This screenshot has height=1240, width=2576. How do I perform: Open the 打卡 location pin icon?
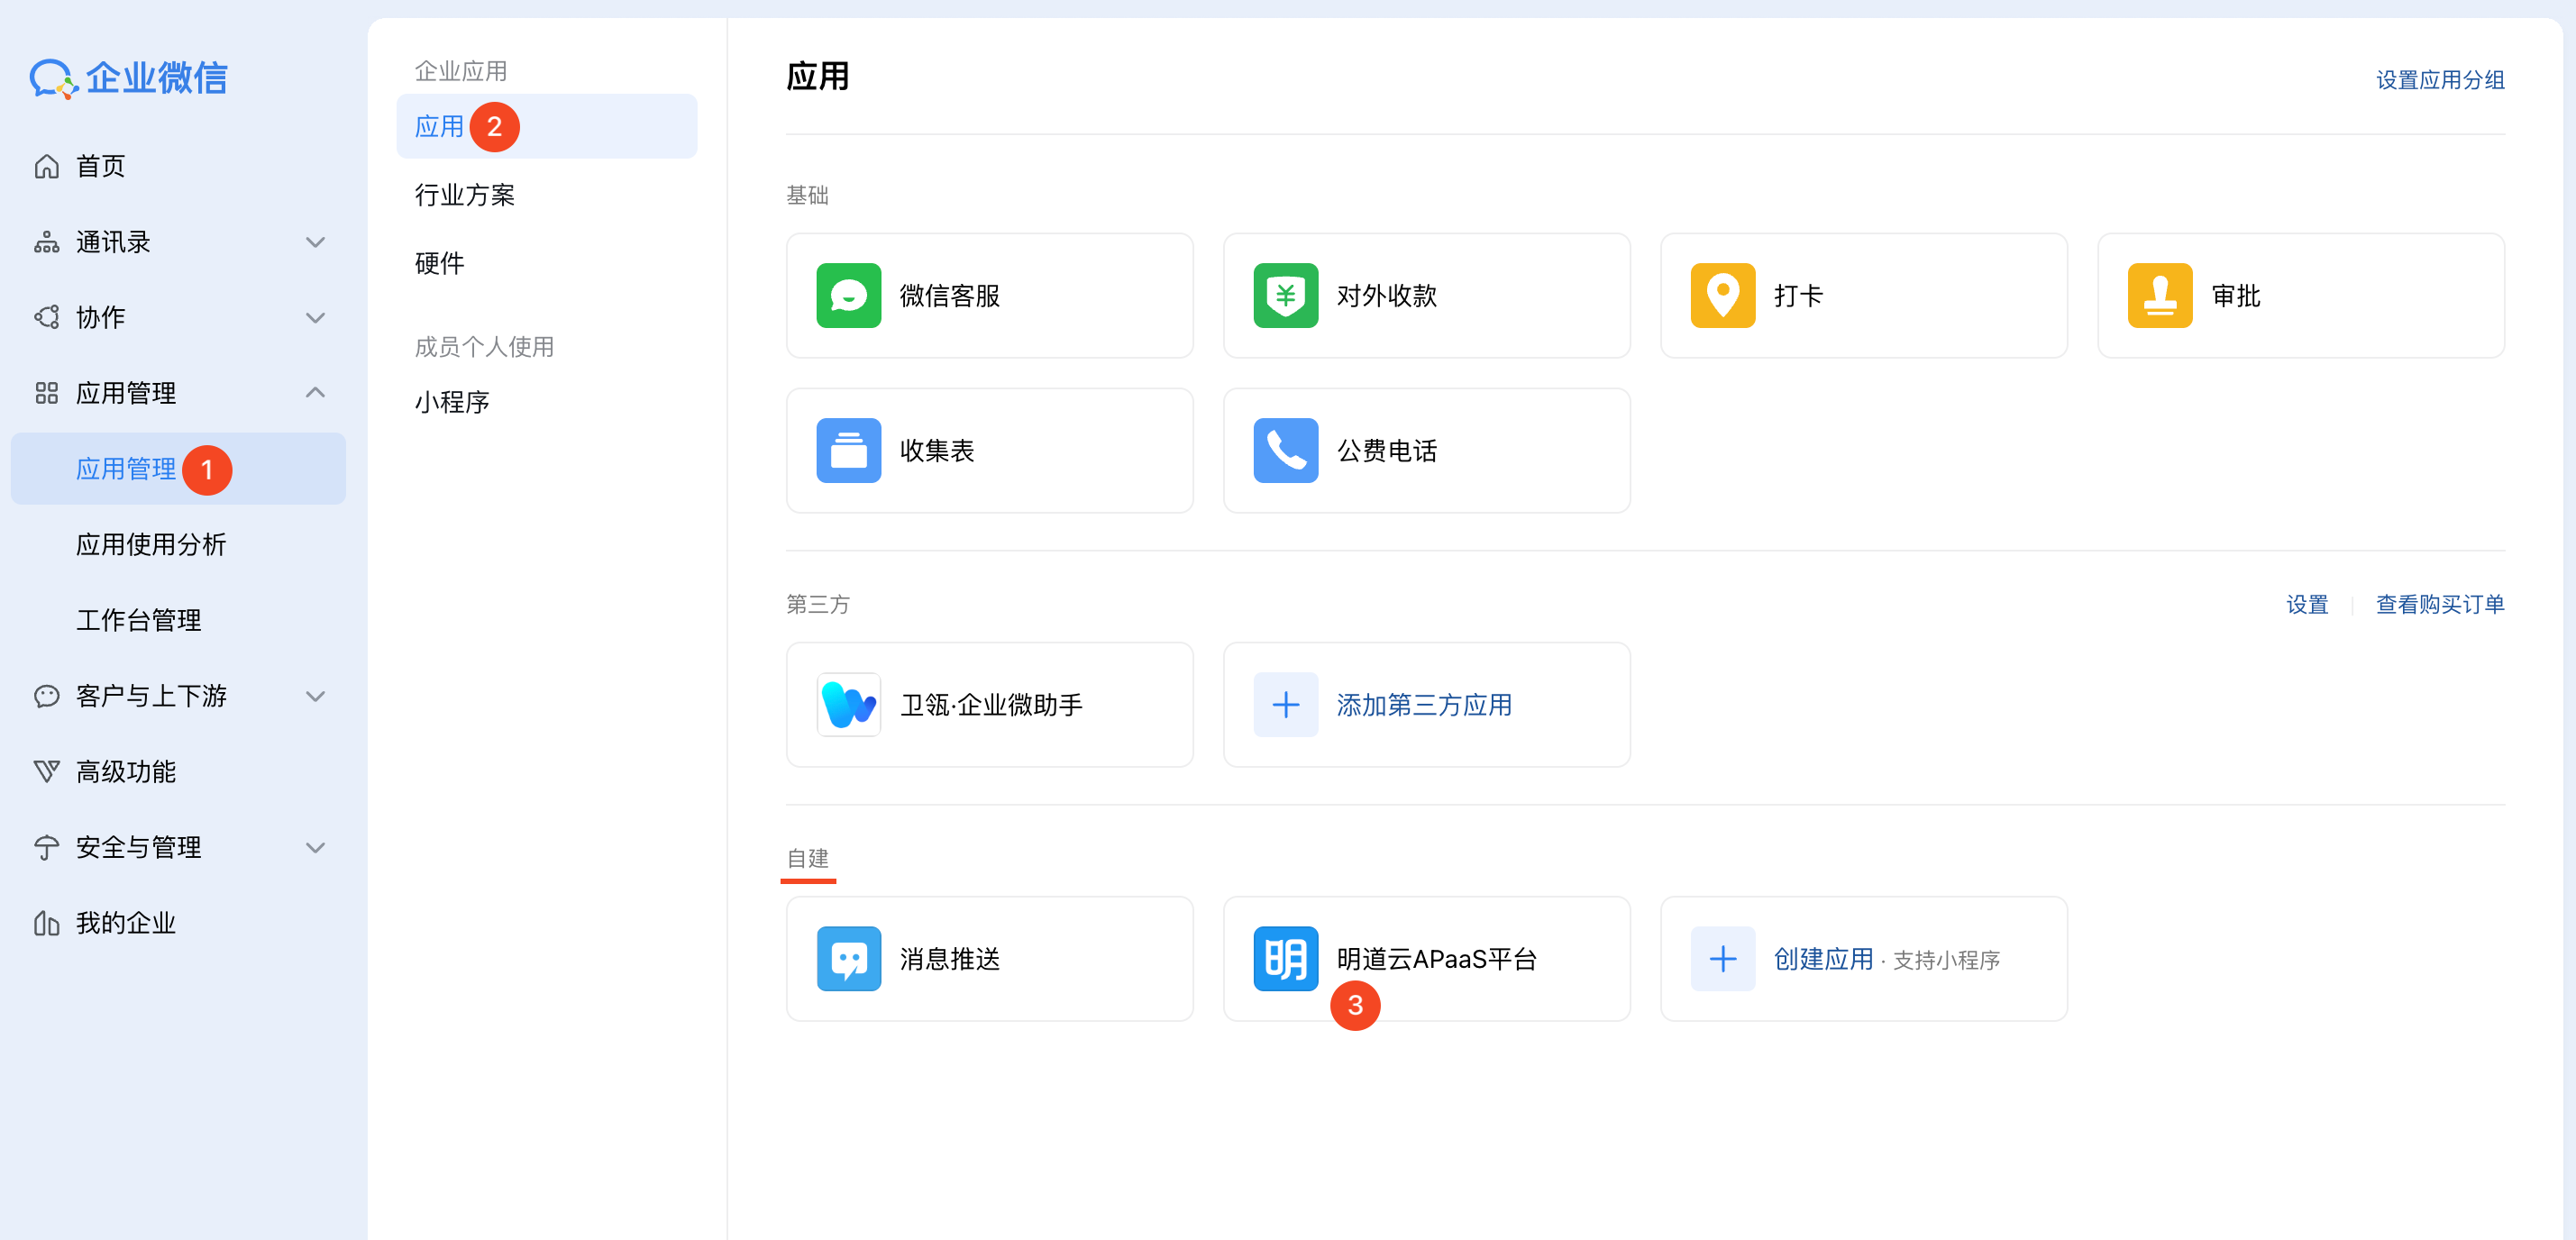1722,296
